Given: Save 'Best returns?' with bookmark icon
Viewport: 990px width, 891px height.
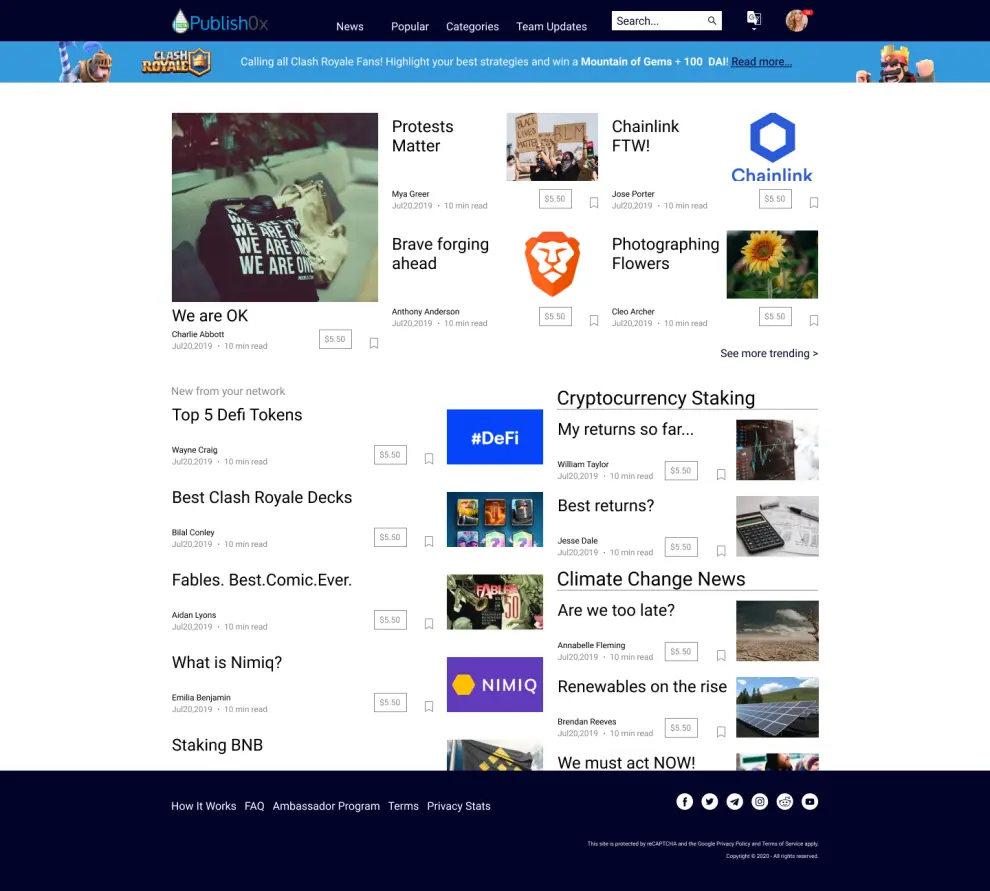Looking at the screenshot, I should pos(721,551).
